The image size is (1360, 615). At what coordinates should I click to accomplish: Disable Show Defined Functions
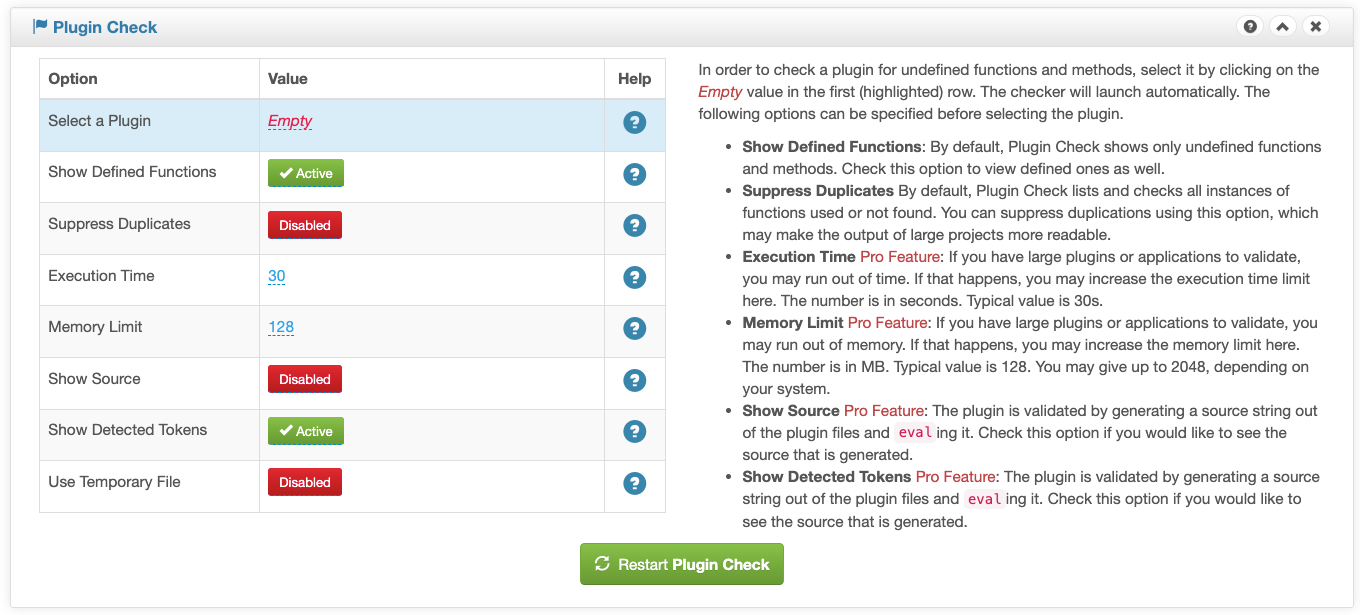click(x=305, y=173)
